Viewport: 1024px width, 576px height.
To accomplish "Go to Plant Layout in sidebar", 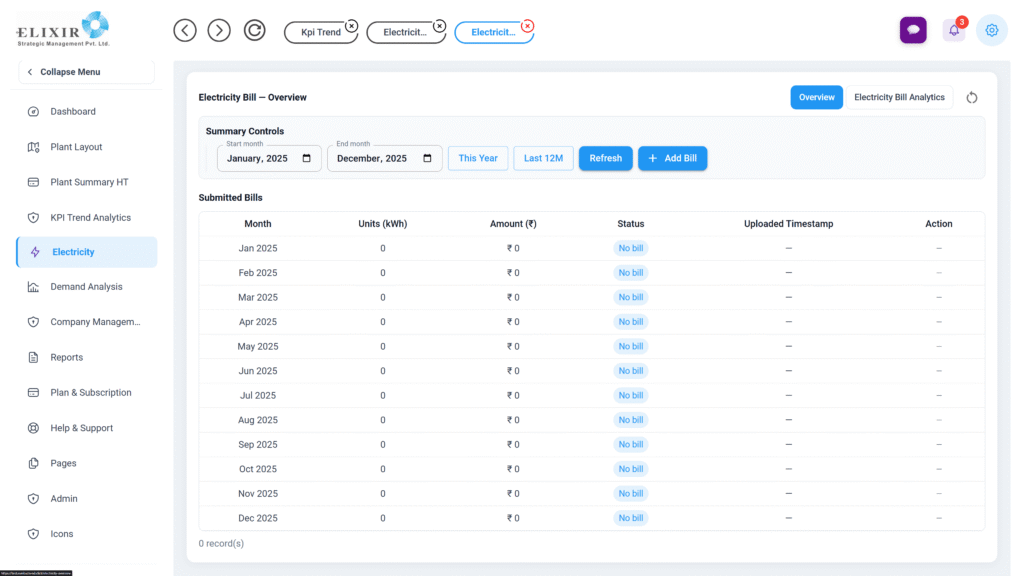I will pos(76,147).
